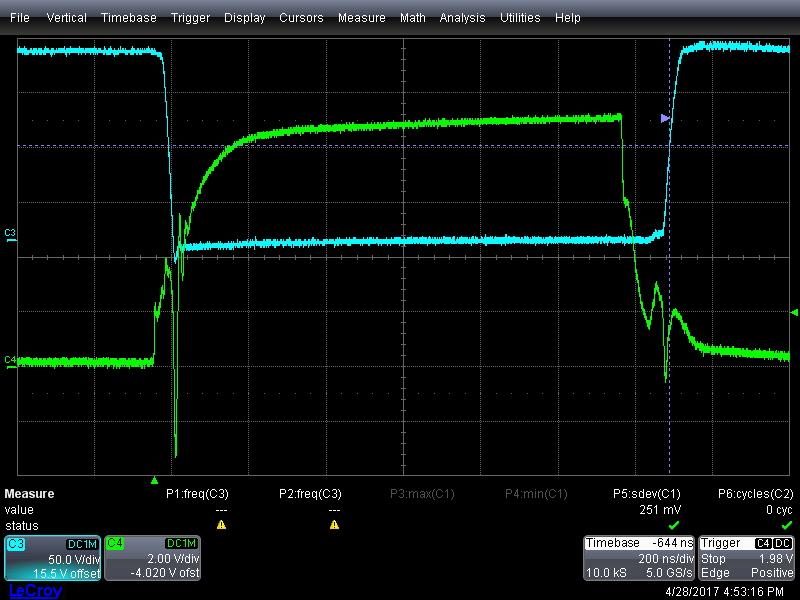
Task: Select the C3 trace ground marker
Action: point(10,235)
